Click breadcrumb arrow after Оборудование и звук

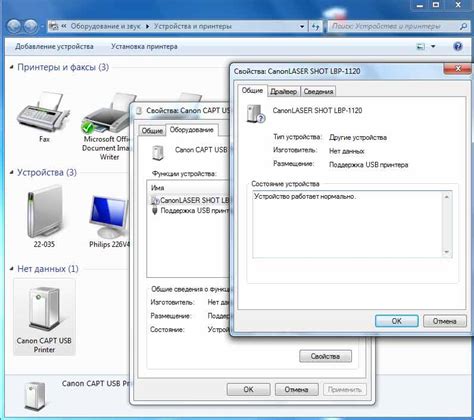point(147,26)
